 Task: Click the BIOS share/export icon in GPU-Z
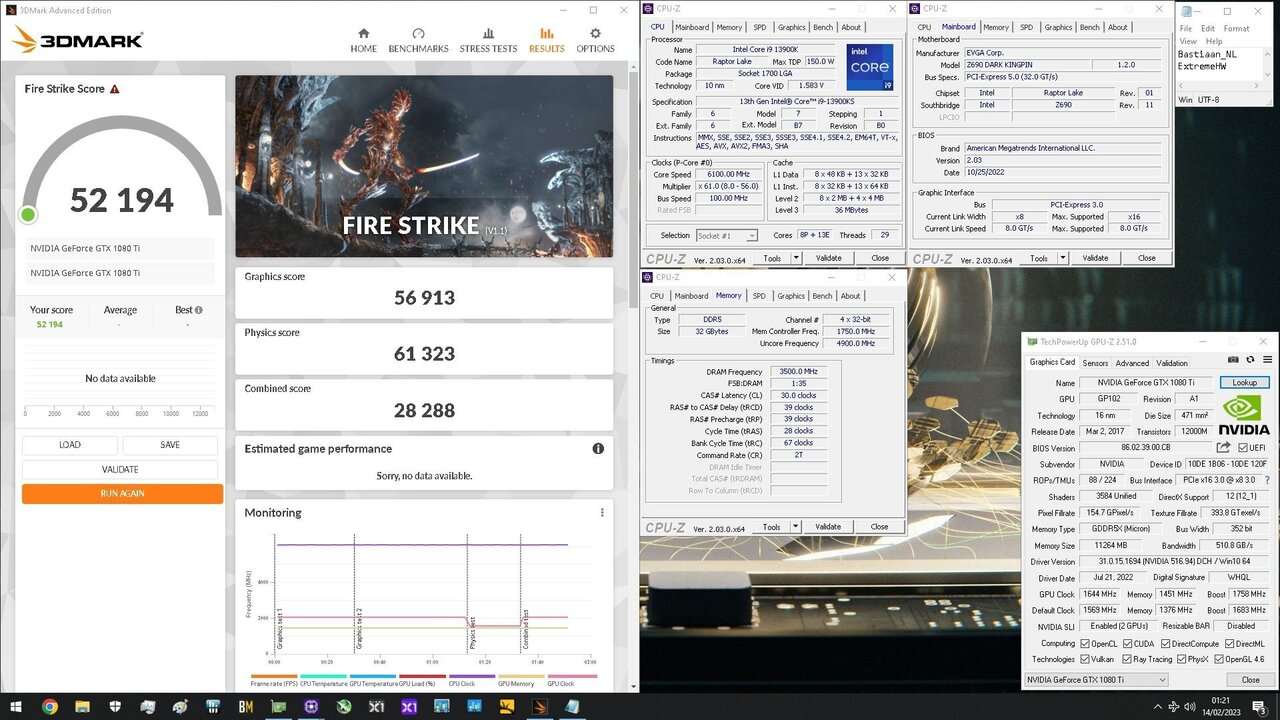1224,448
